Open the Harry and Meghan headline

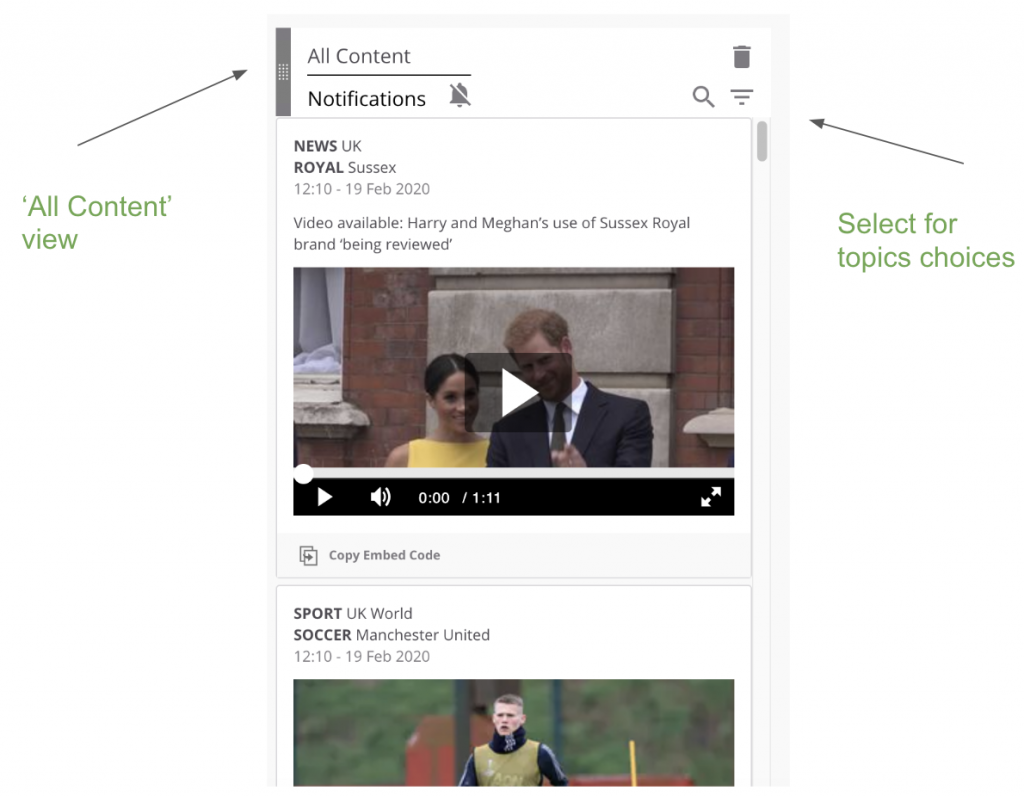(491, 233)
